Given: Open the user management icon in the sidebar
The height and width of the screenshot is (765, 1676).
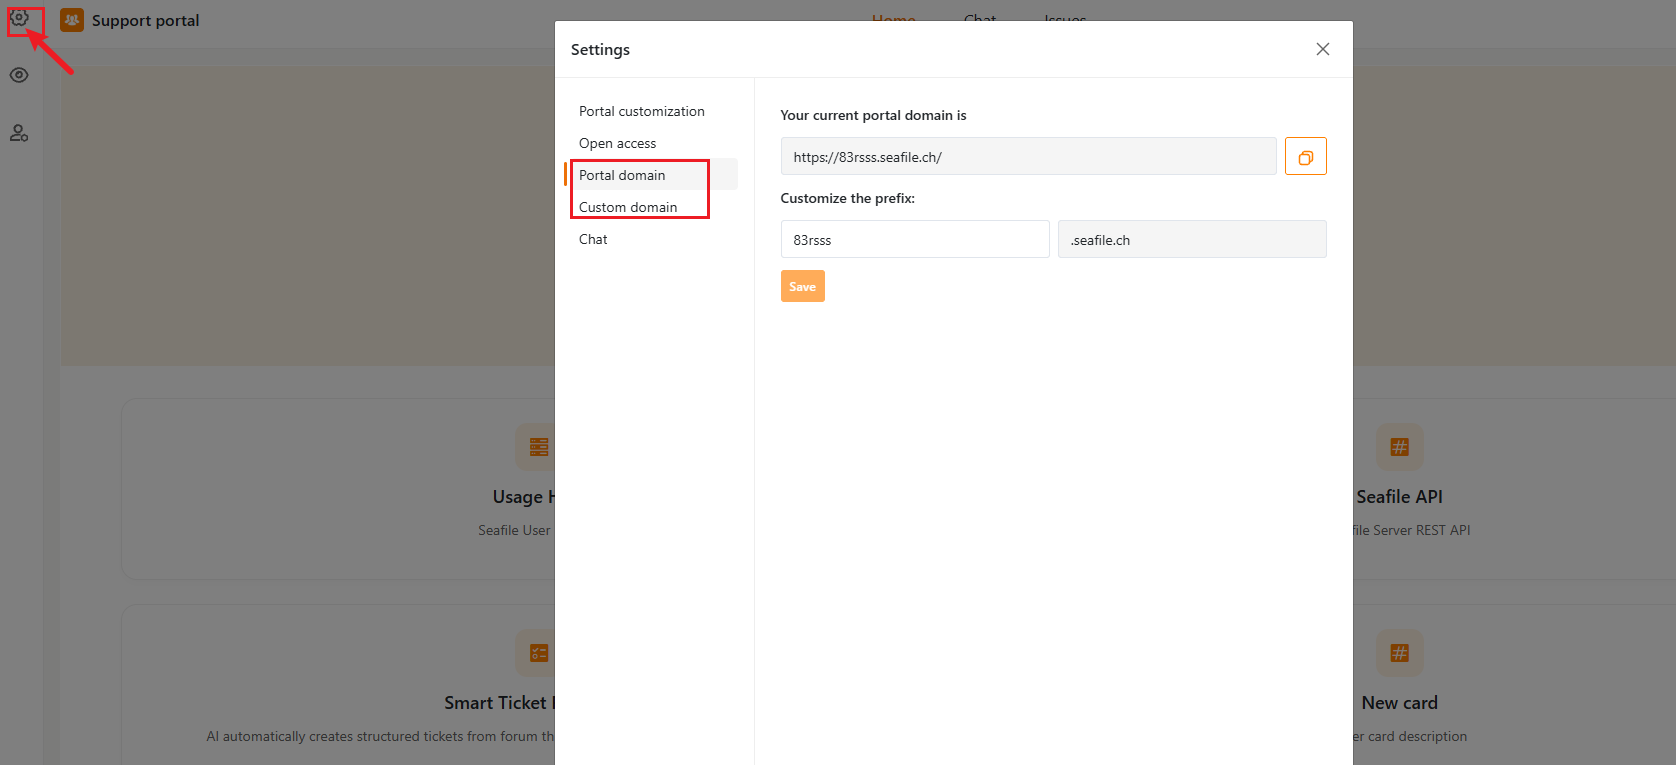Looking at the screenshot, I should [19, 133].
